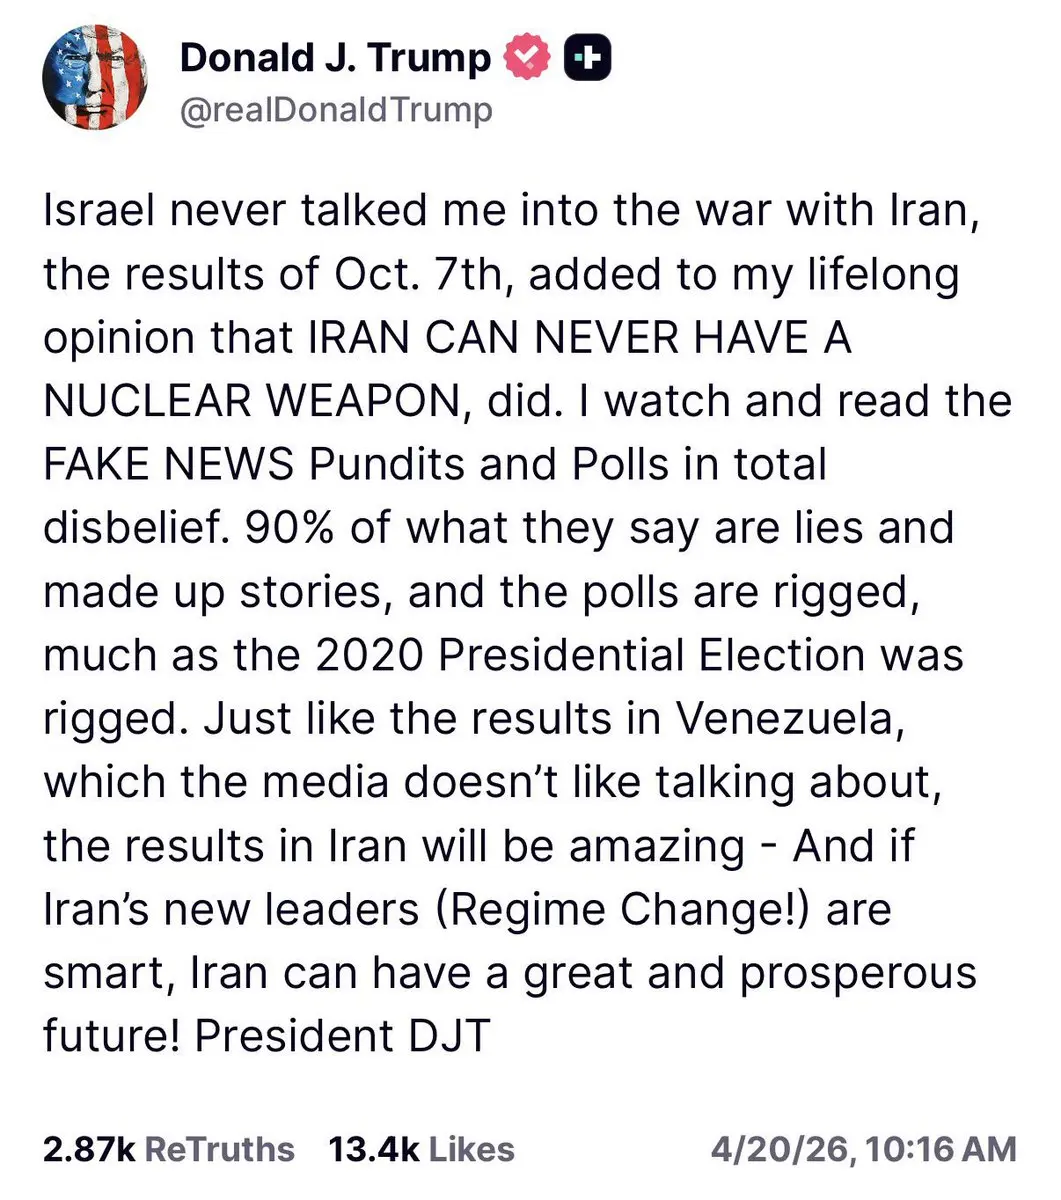Viewport: 1061px width, 1200px height.
Task: Visit the @realDonaldTrump handle link
Action: [336, 110]
